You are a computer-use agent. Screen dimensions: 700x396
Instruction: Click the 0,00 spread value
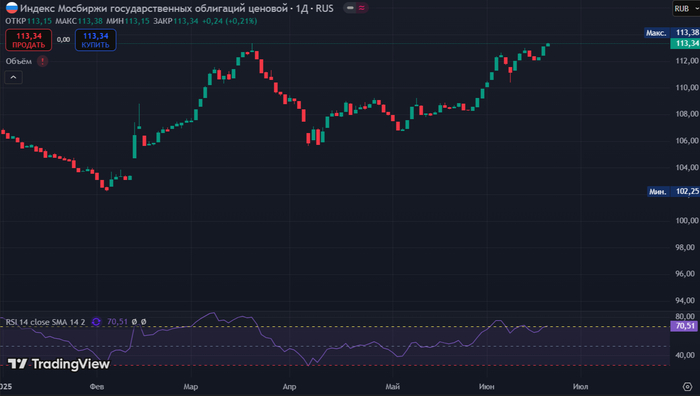tap(63, 40)
